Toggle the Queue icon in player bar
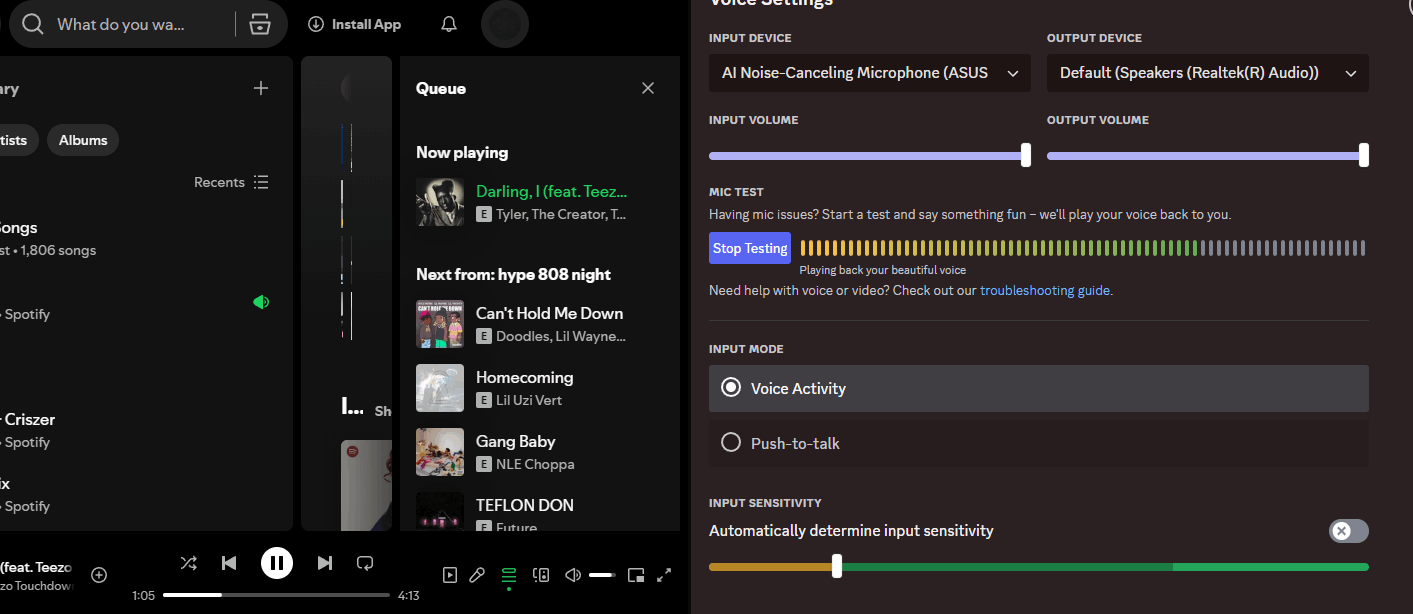This screenshot has height=614, width=1413. coord(509,574)
